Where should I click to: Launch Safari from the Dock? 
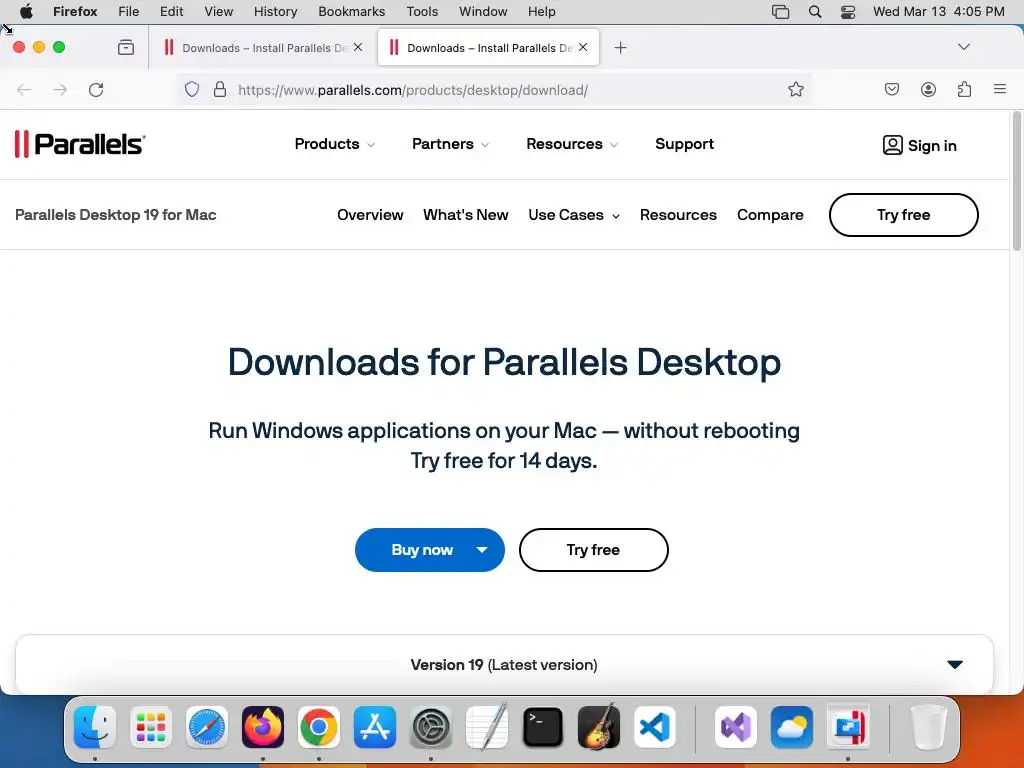coord(207,727)
